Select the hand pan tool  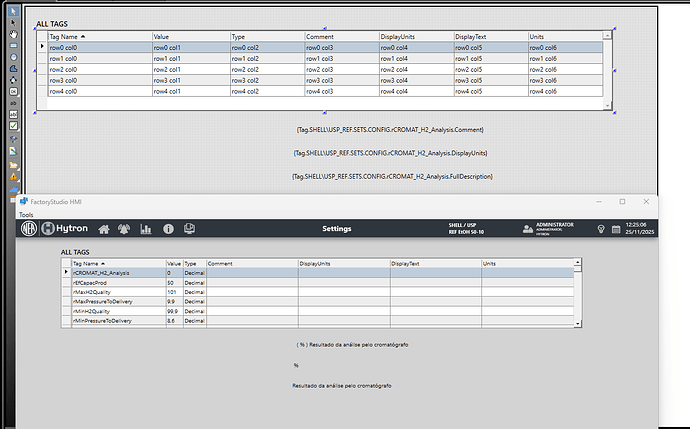[x=13, y=34]
